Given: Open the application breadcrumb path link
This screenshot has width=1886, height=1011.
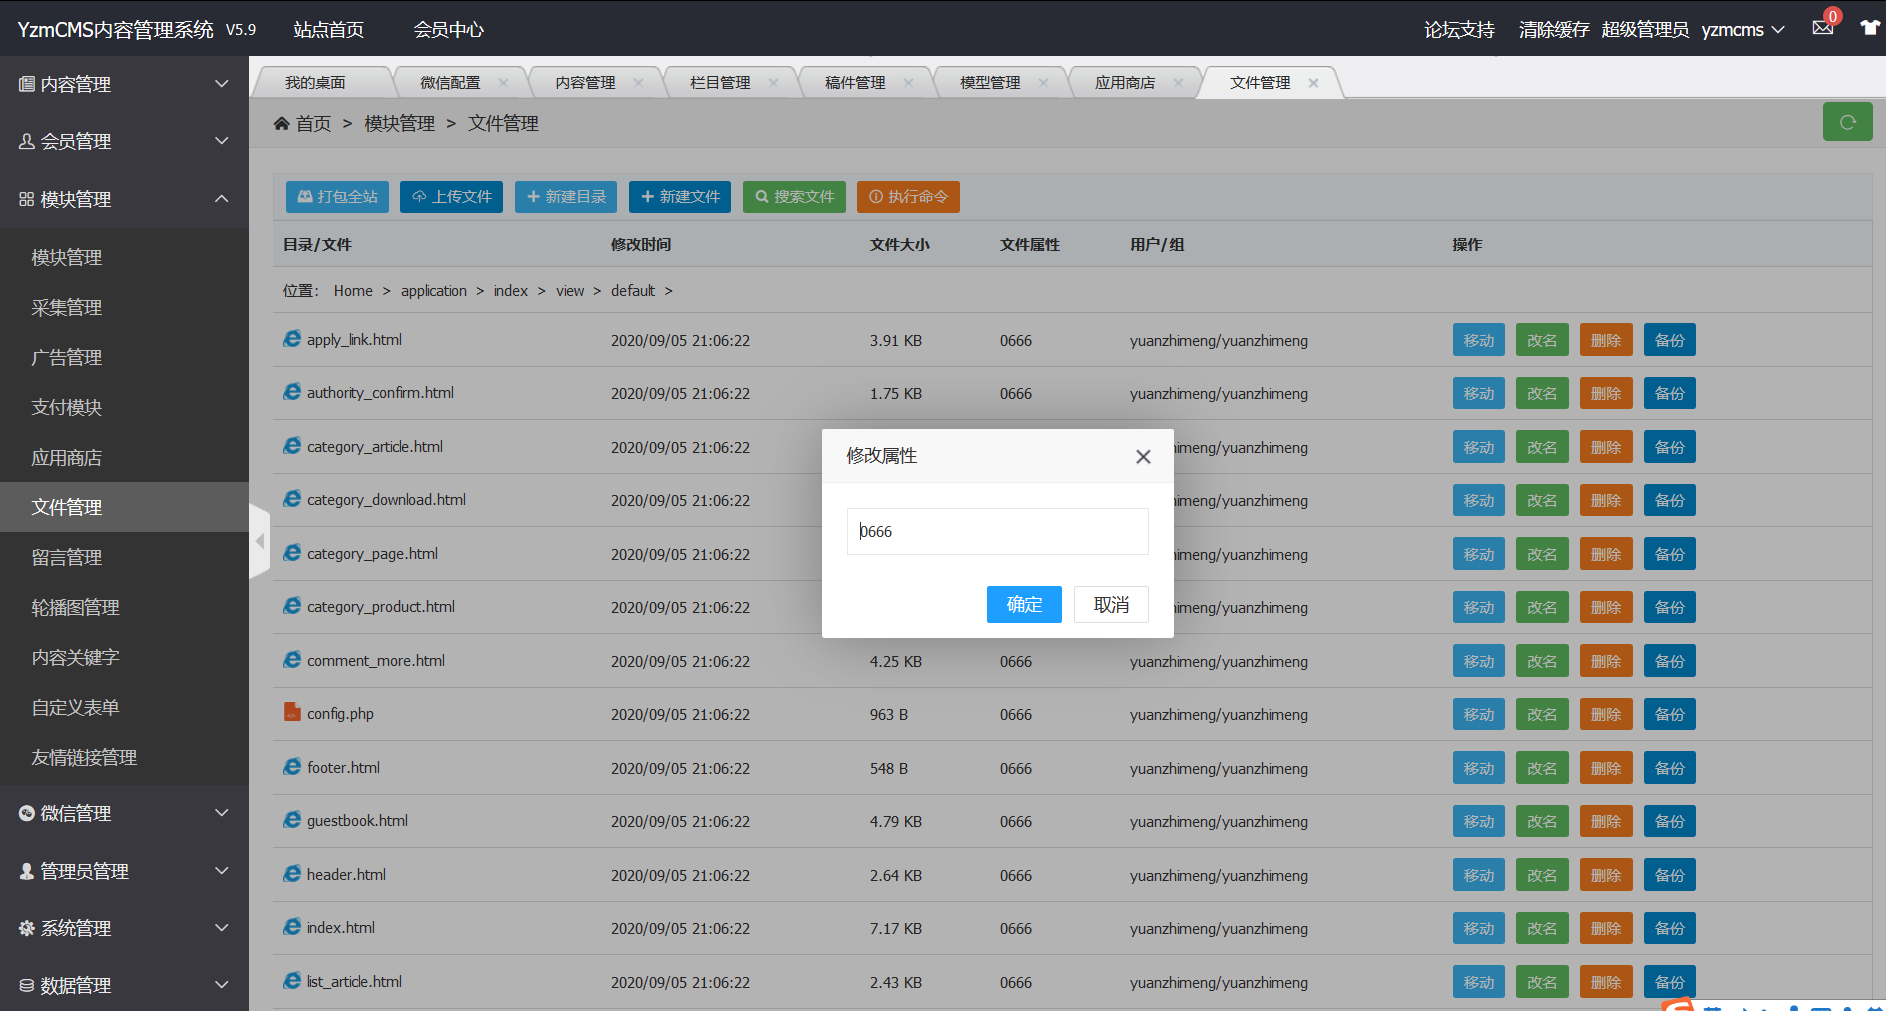Looking at the screenshot, I should (433, 291).
